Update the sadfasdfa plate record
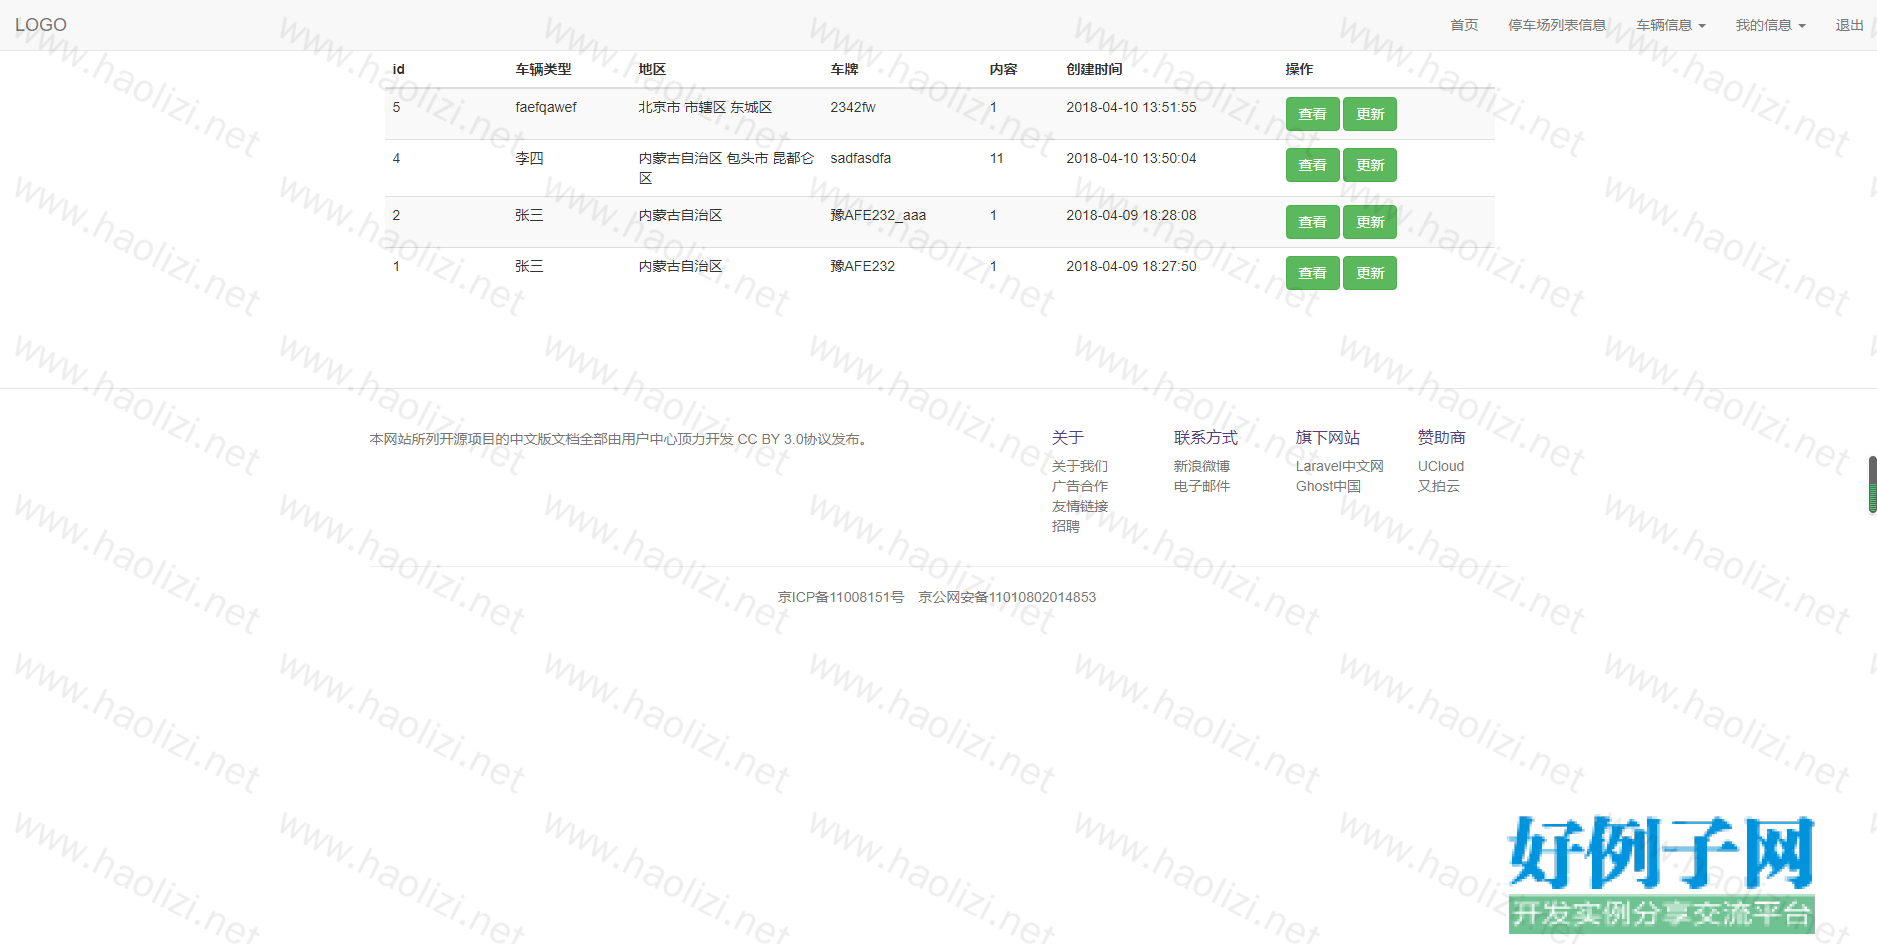The width and height of the screenshot is (1877, 944). pyautogui.click(x=1369, y=165)
